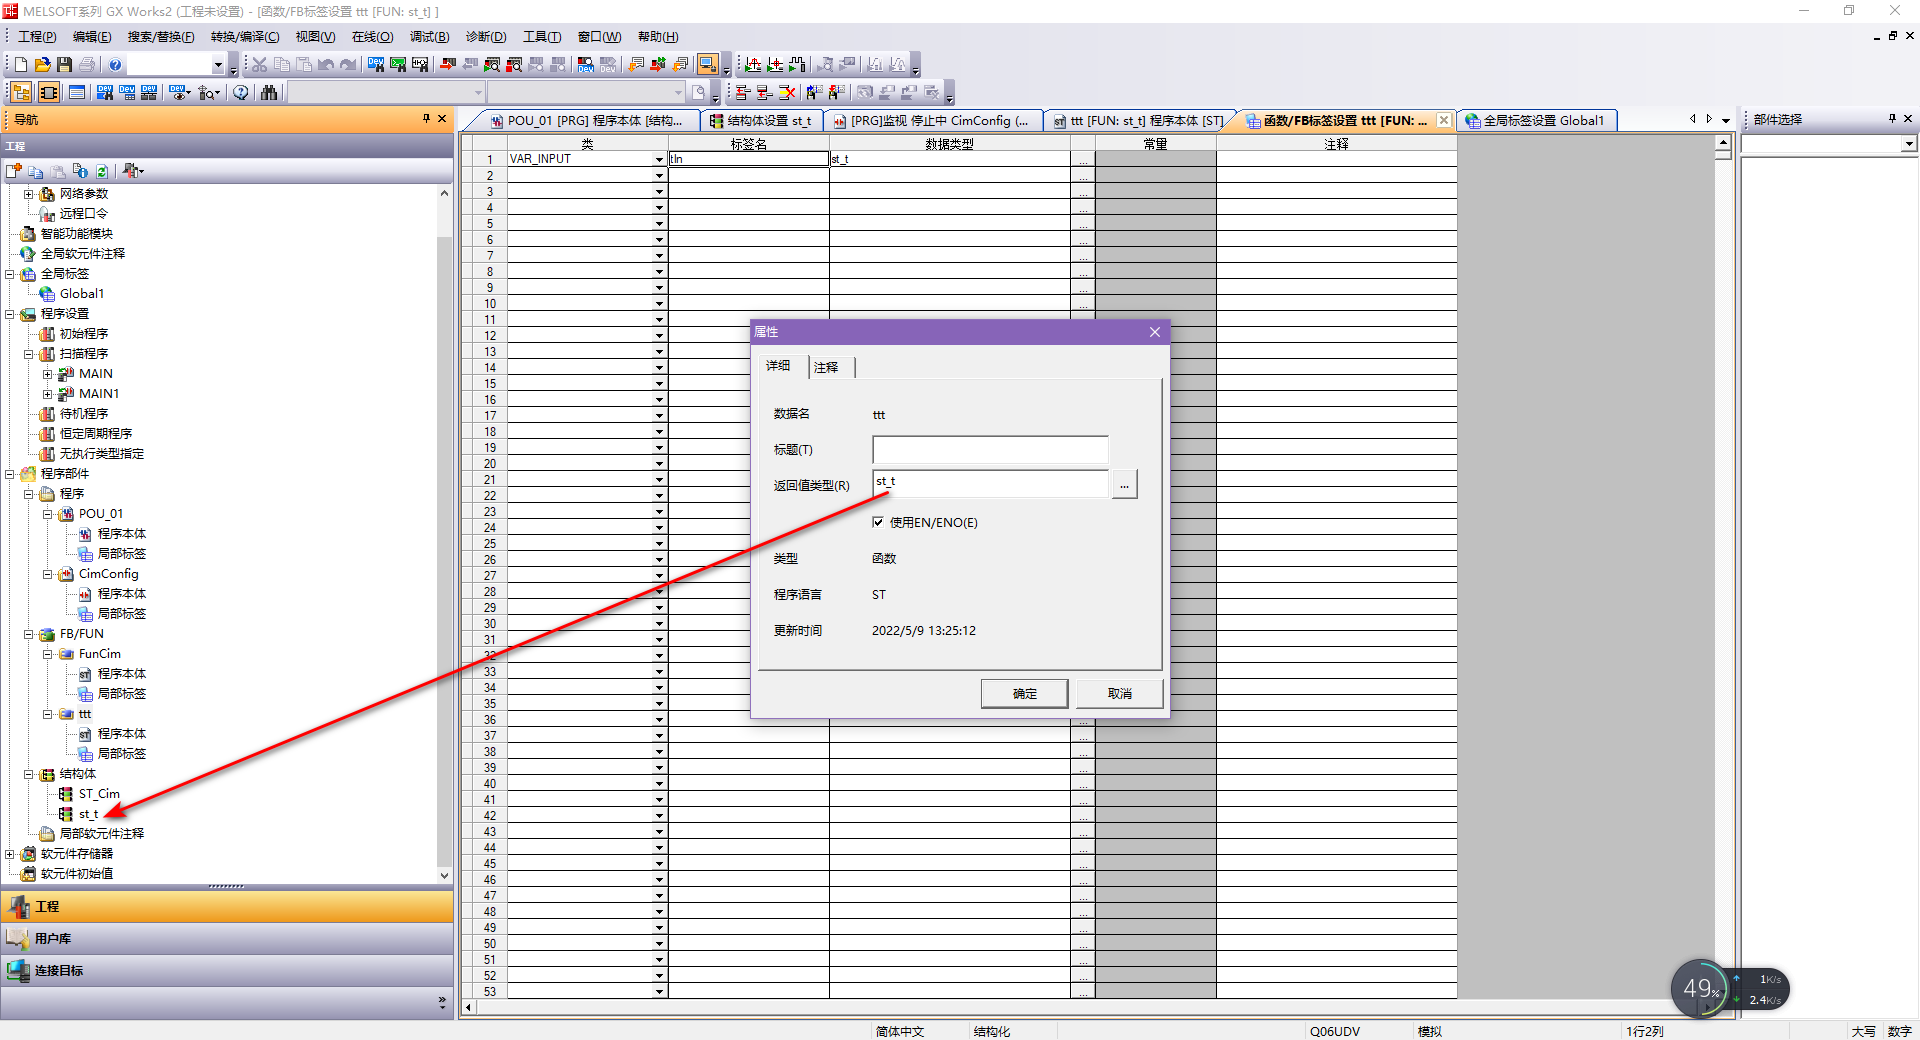Expand the MAIN1 tree node
This screenshot has width=1920, height=1040.
click(x=47, y=394)
